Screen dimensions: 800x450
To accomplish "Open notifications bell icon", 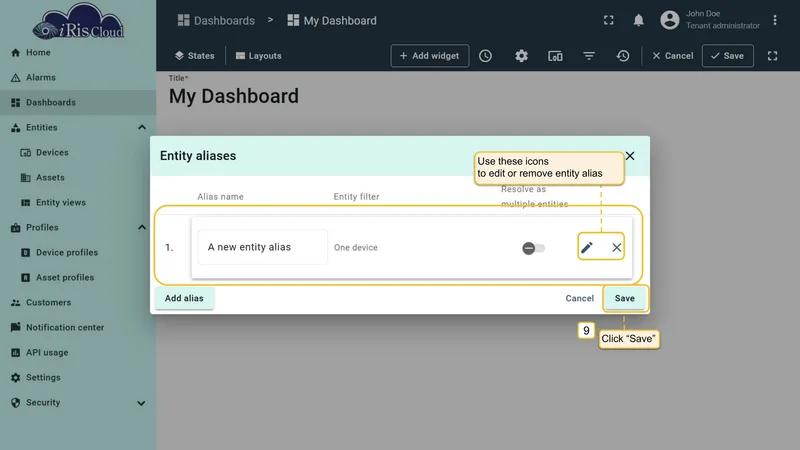I will (x=638, y=20).
